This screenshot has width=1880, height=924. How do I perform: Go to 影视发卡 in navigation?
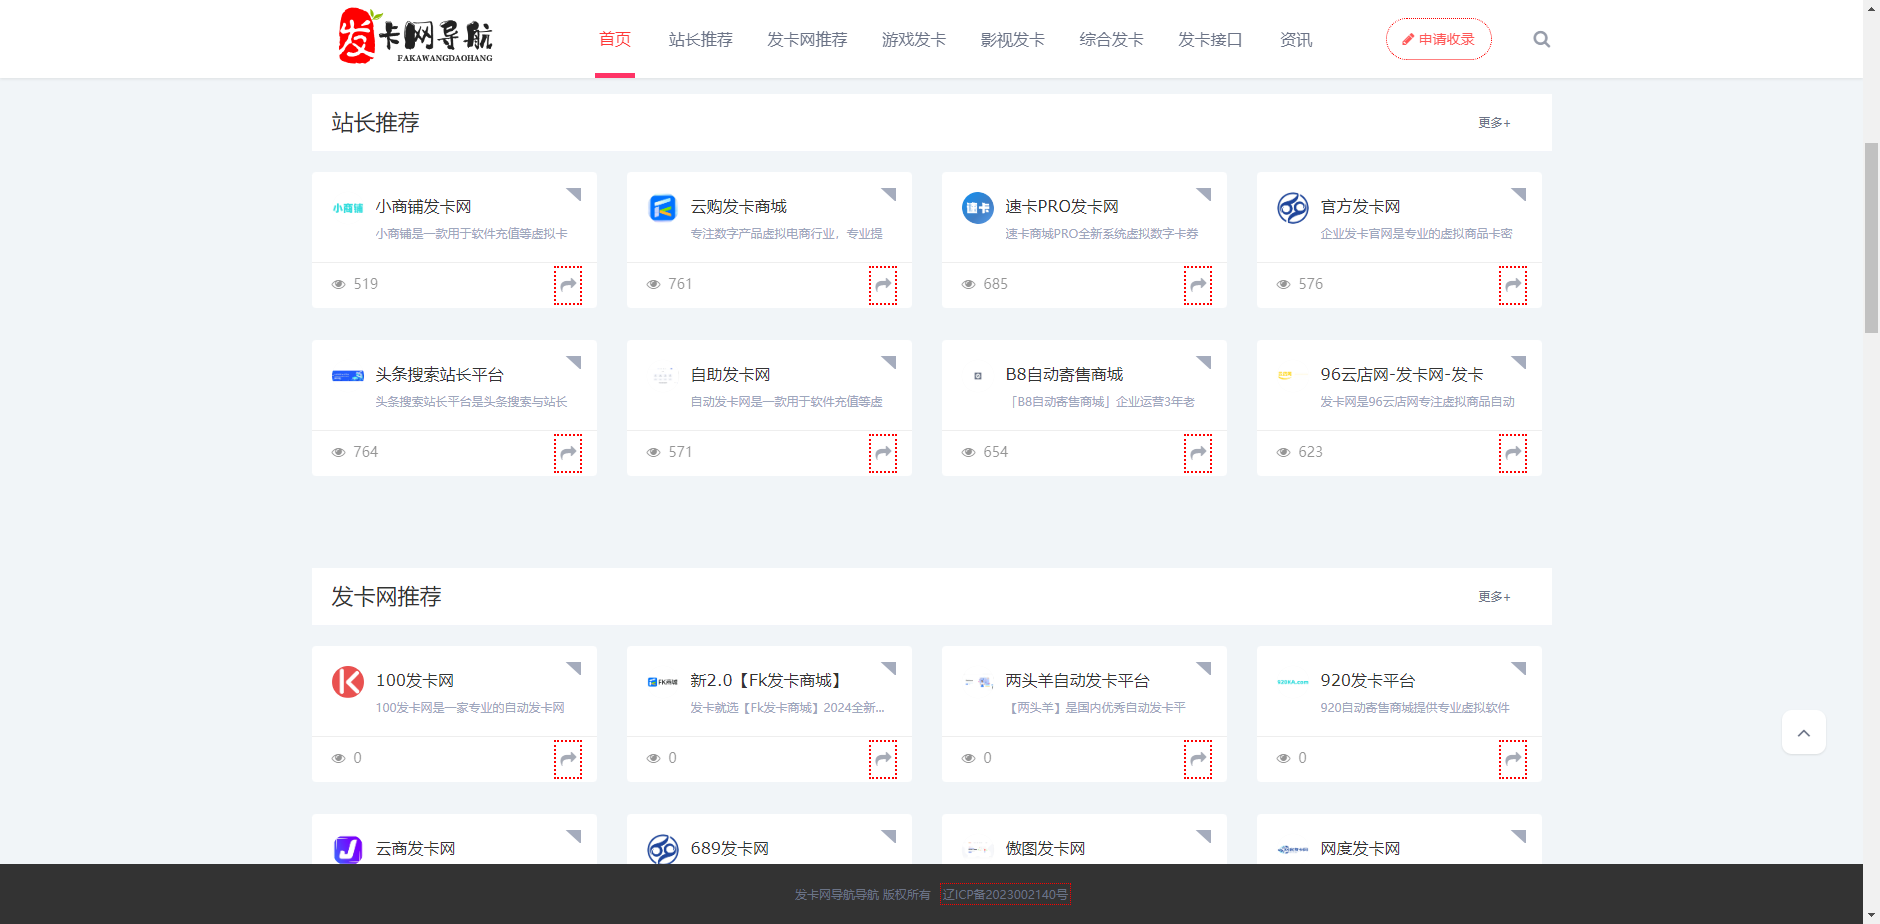pyautogui.click(x=1013, y=39)
